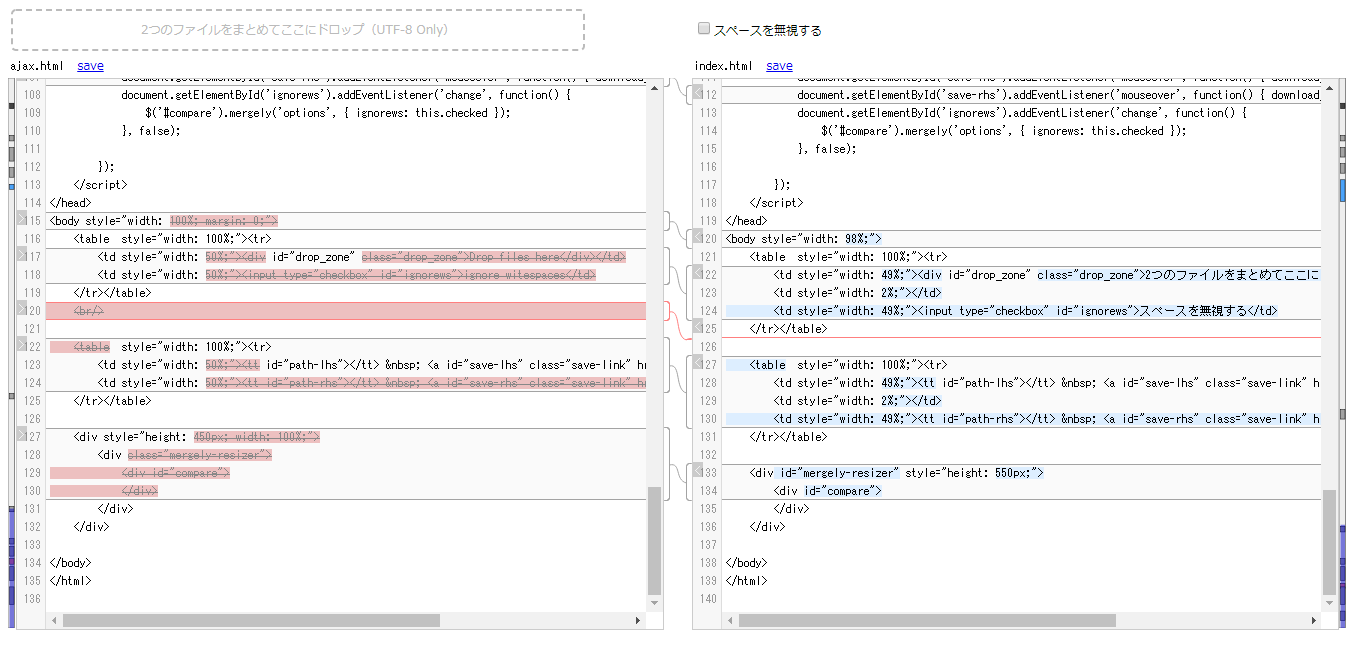Click the index.html horizontal scrollbar thumb

coord(927,621)
